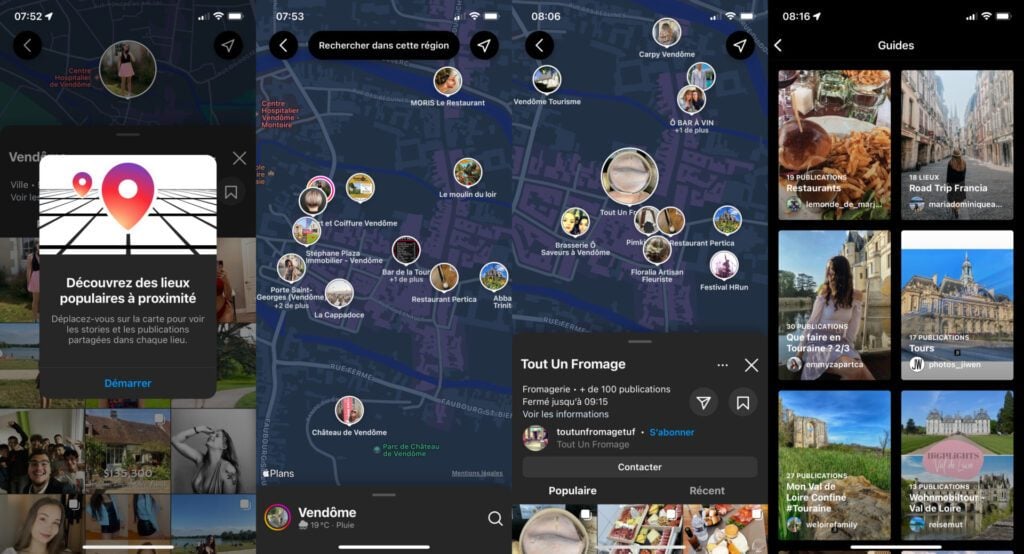Switch to the Récent tab
The height and width of the screenshot is (554, 1024).
pos(707,491)
